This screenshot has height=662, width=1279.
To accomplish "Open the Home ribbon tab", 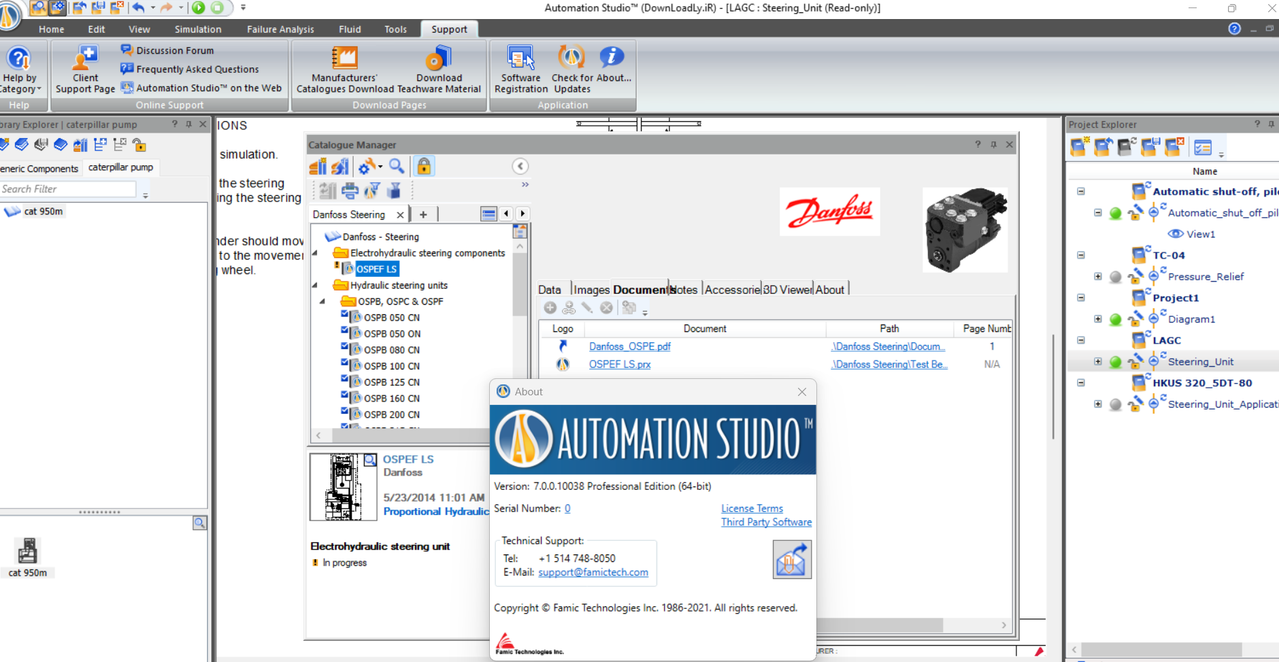I will pyautogui.click(x=51, y=29).
